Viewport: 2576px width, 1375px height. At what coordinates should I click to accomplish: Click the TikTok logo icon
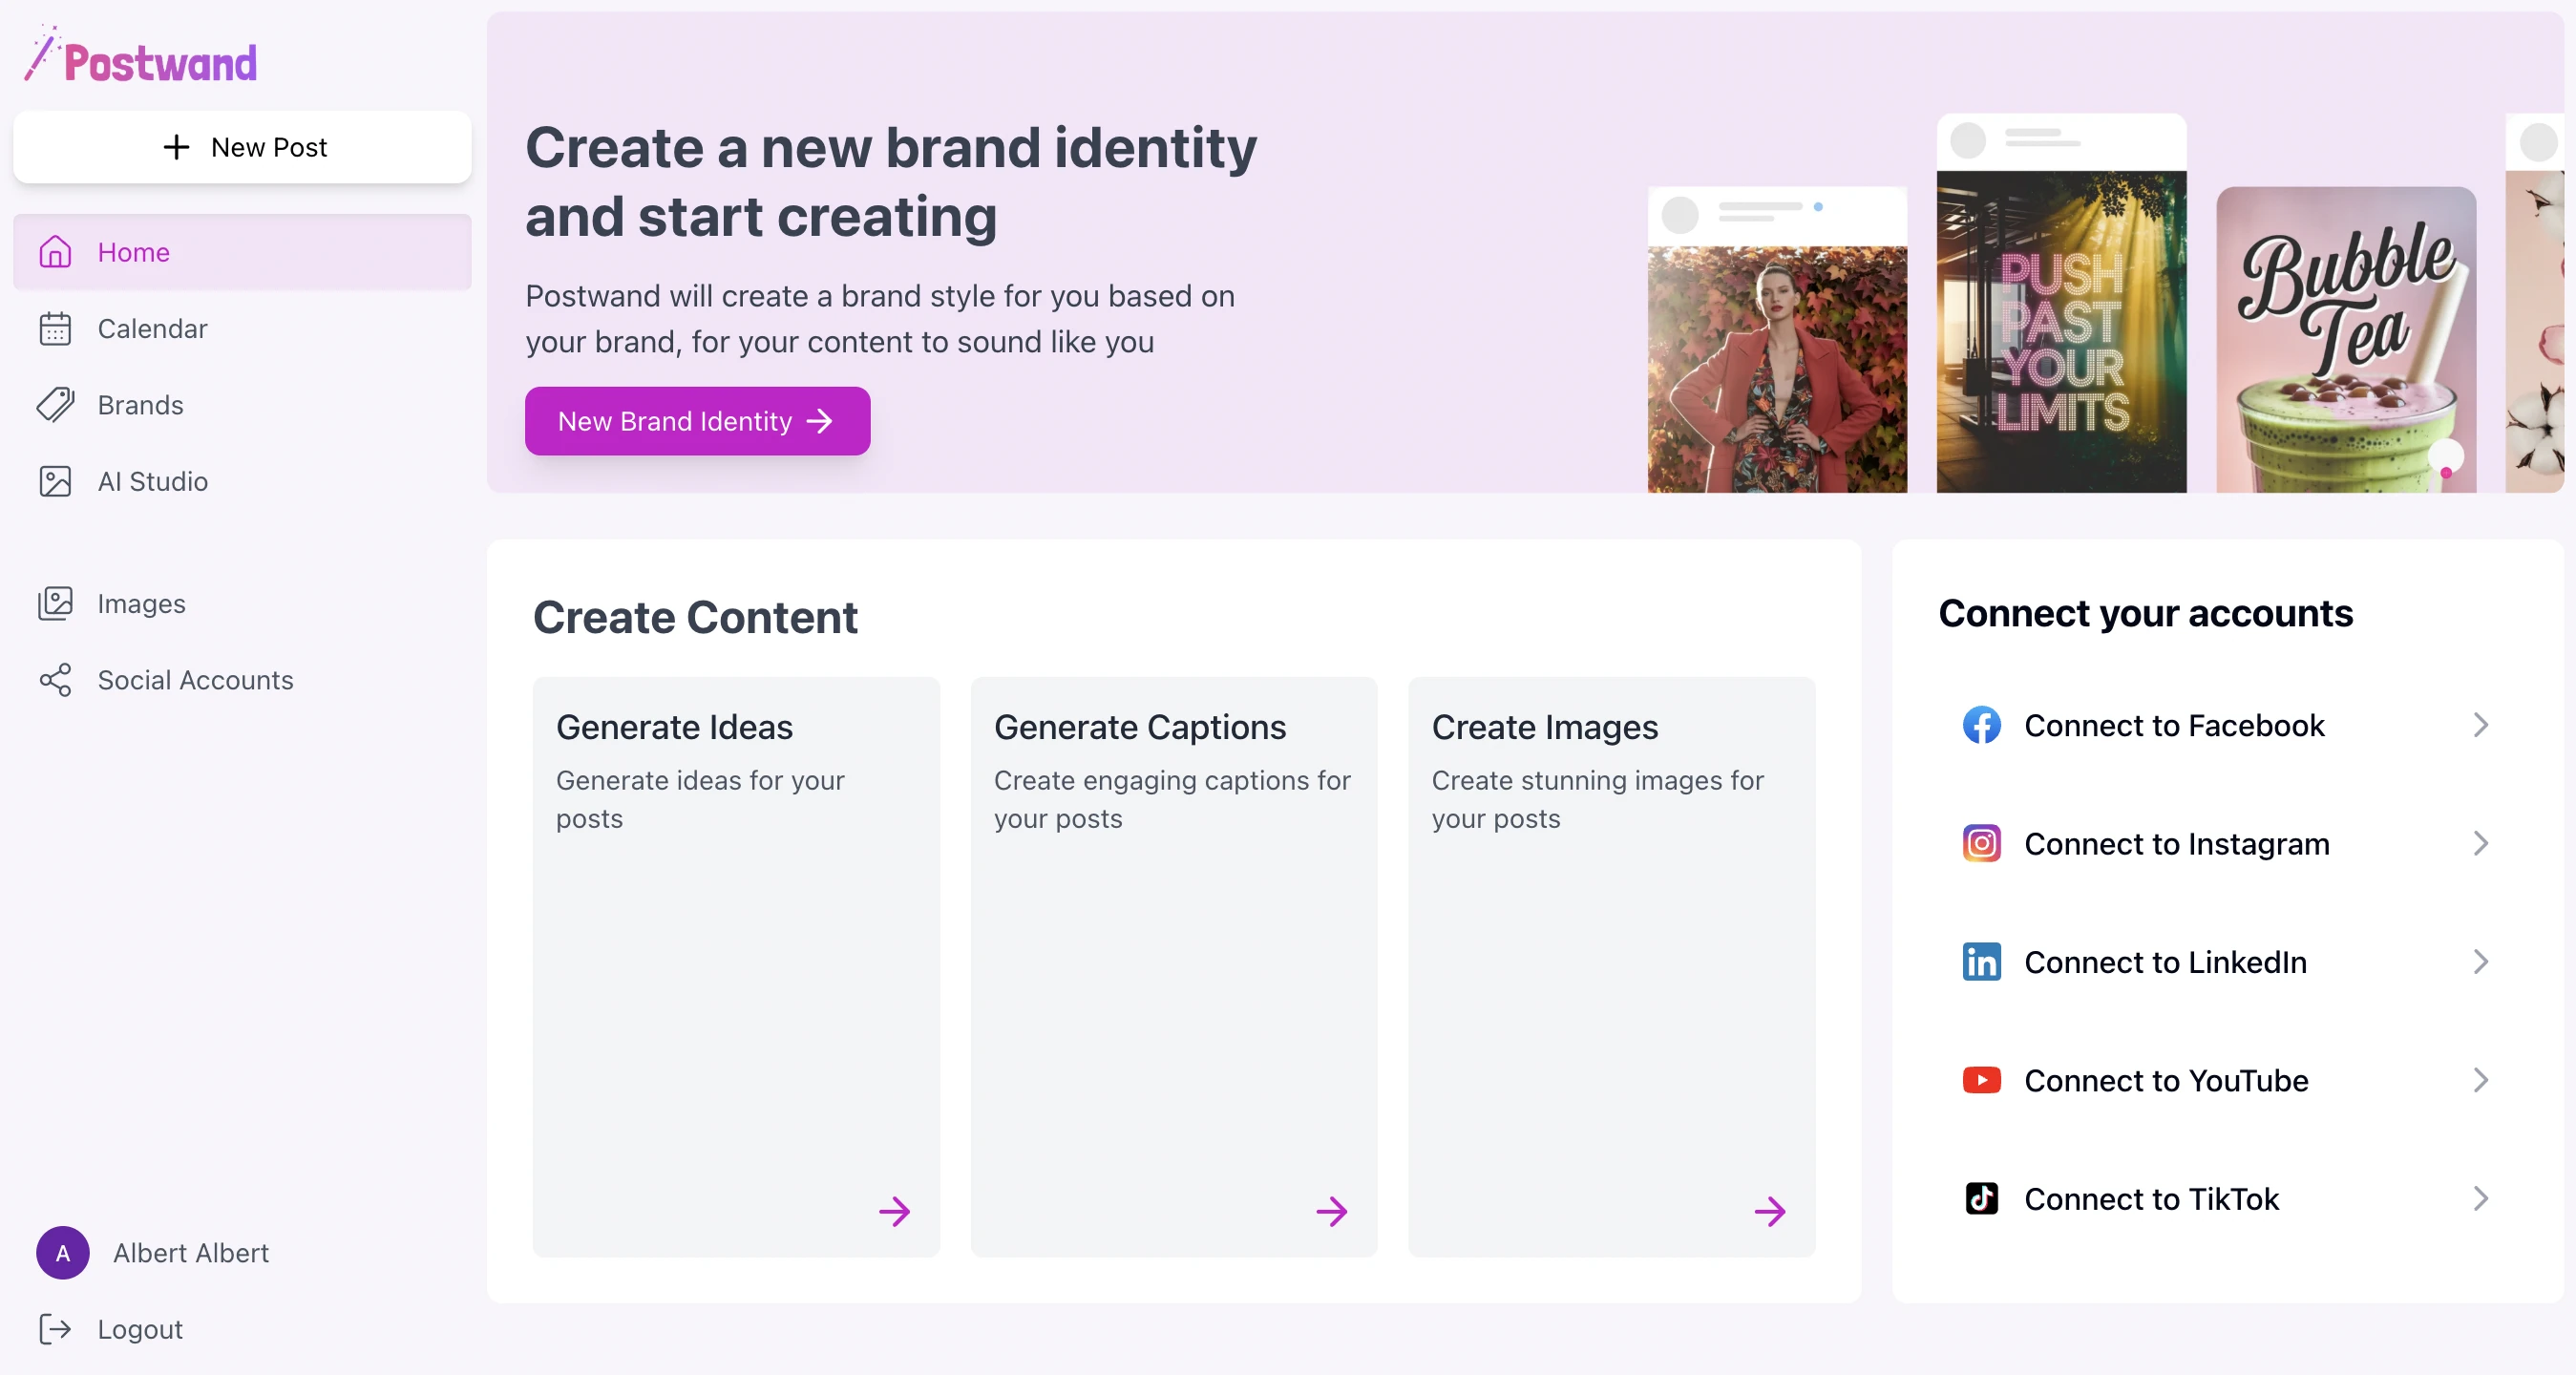(1981, 1198)
